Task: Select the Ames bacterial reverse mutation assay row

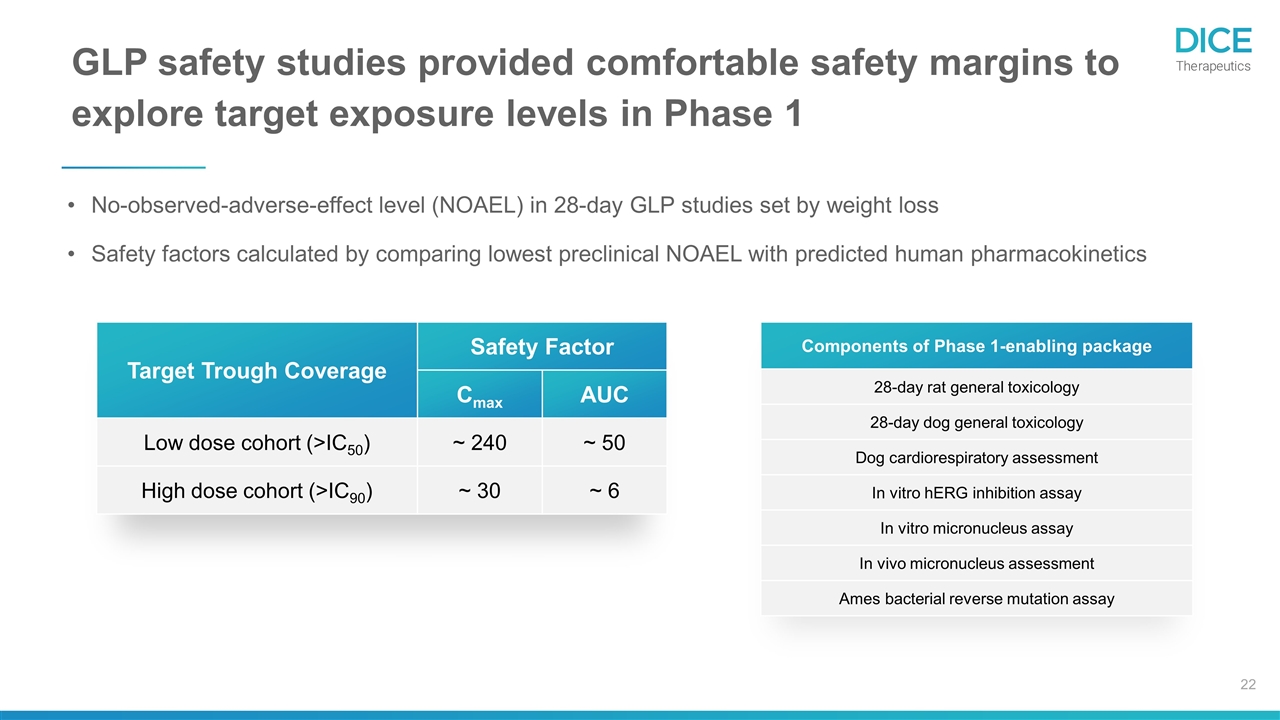Action: (976, 599)
